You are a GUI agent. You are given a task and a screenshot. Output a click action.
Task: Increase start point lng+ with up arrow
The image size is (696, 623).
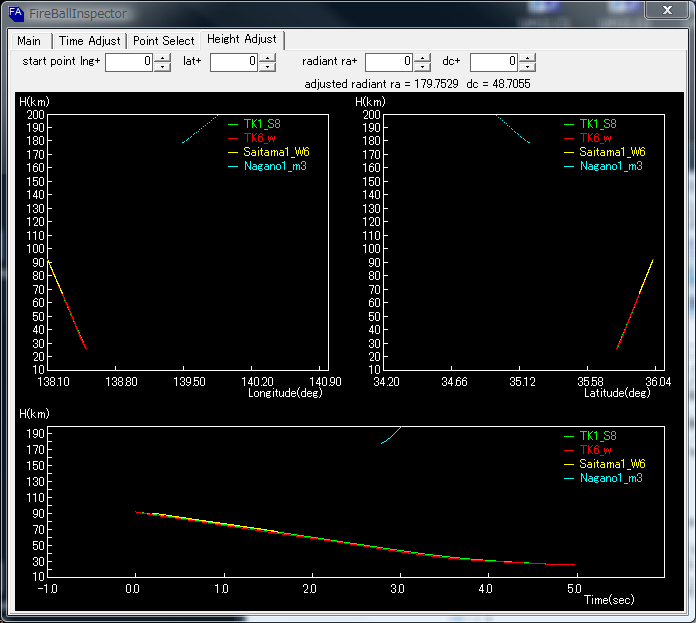162,57
